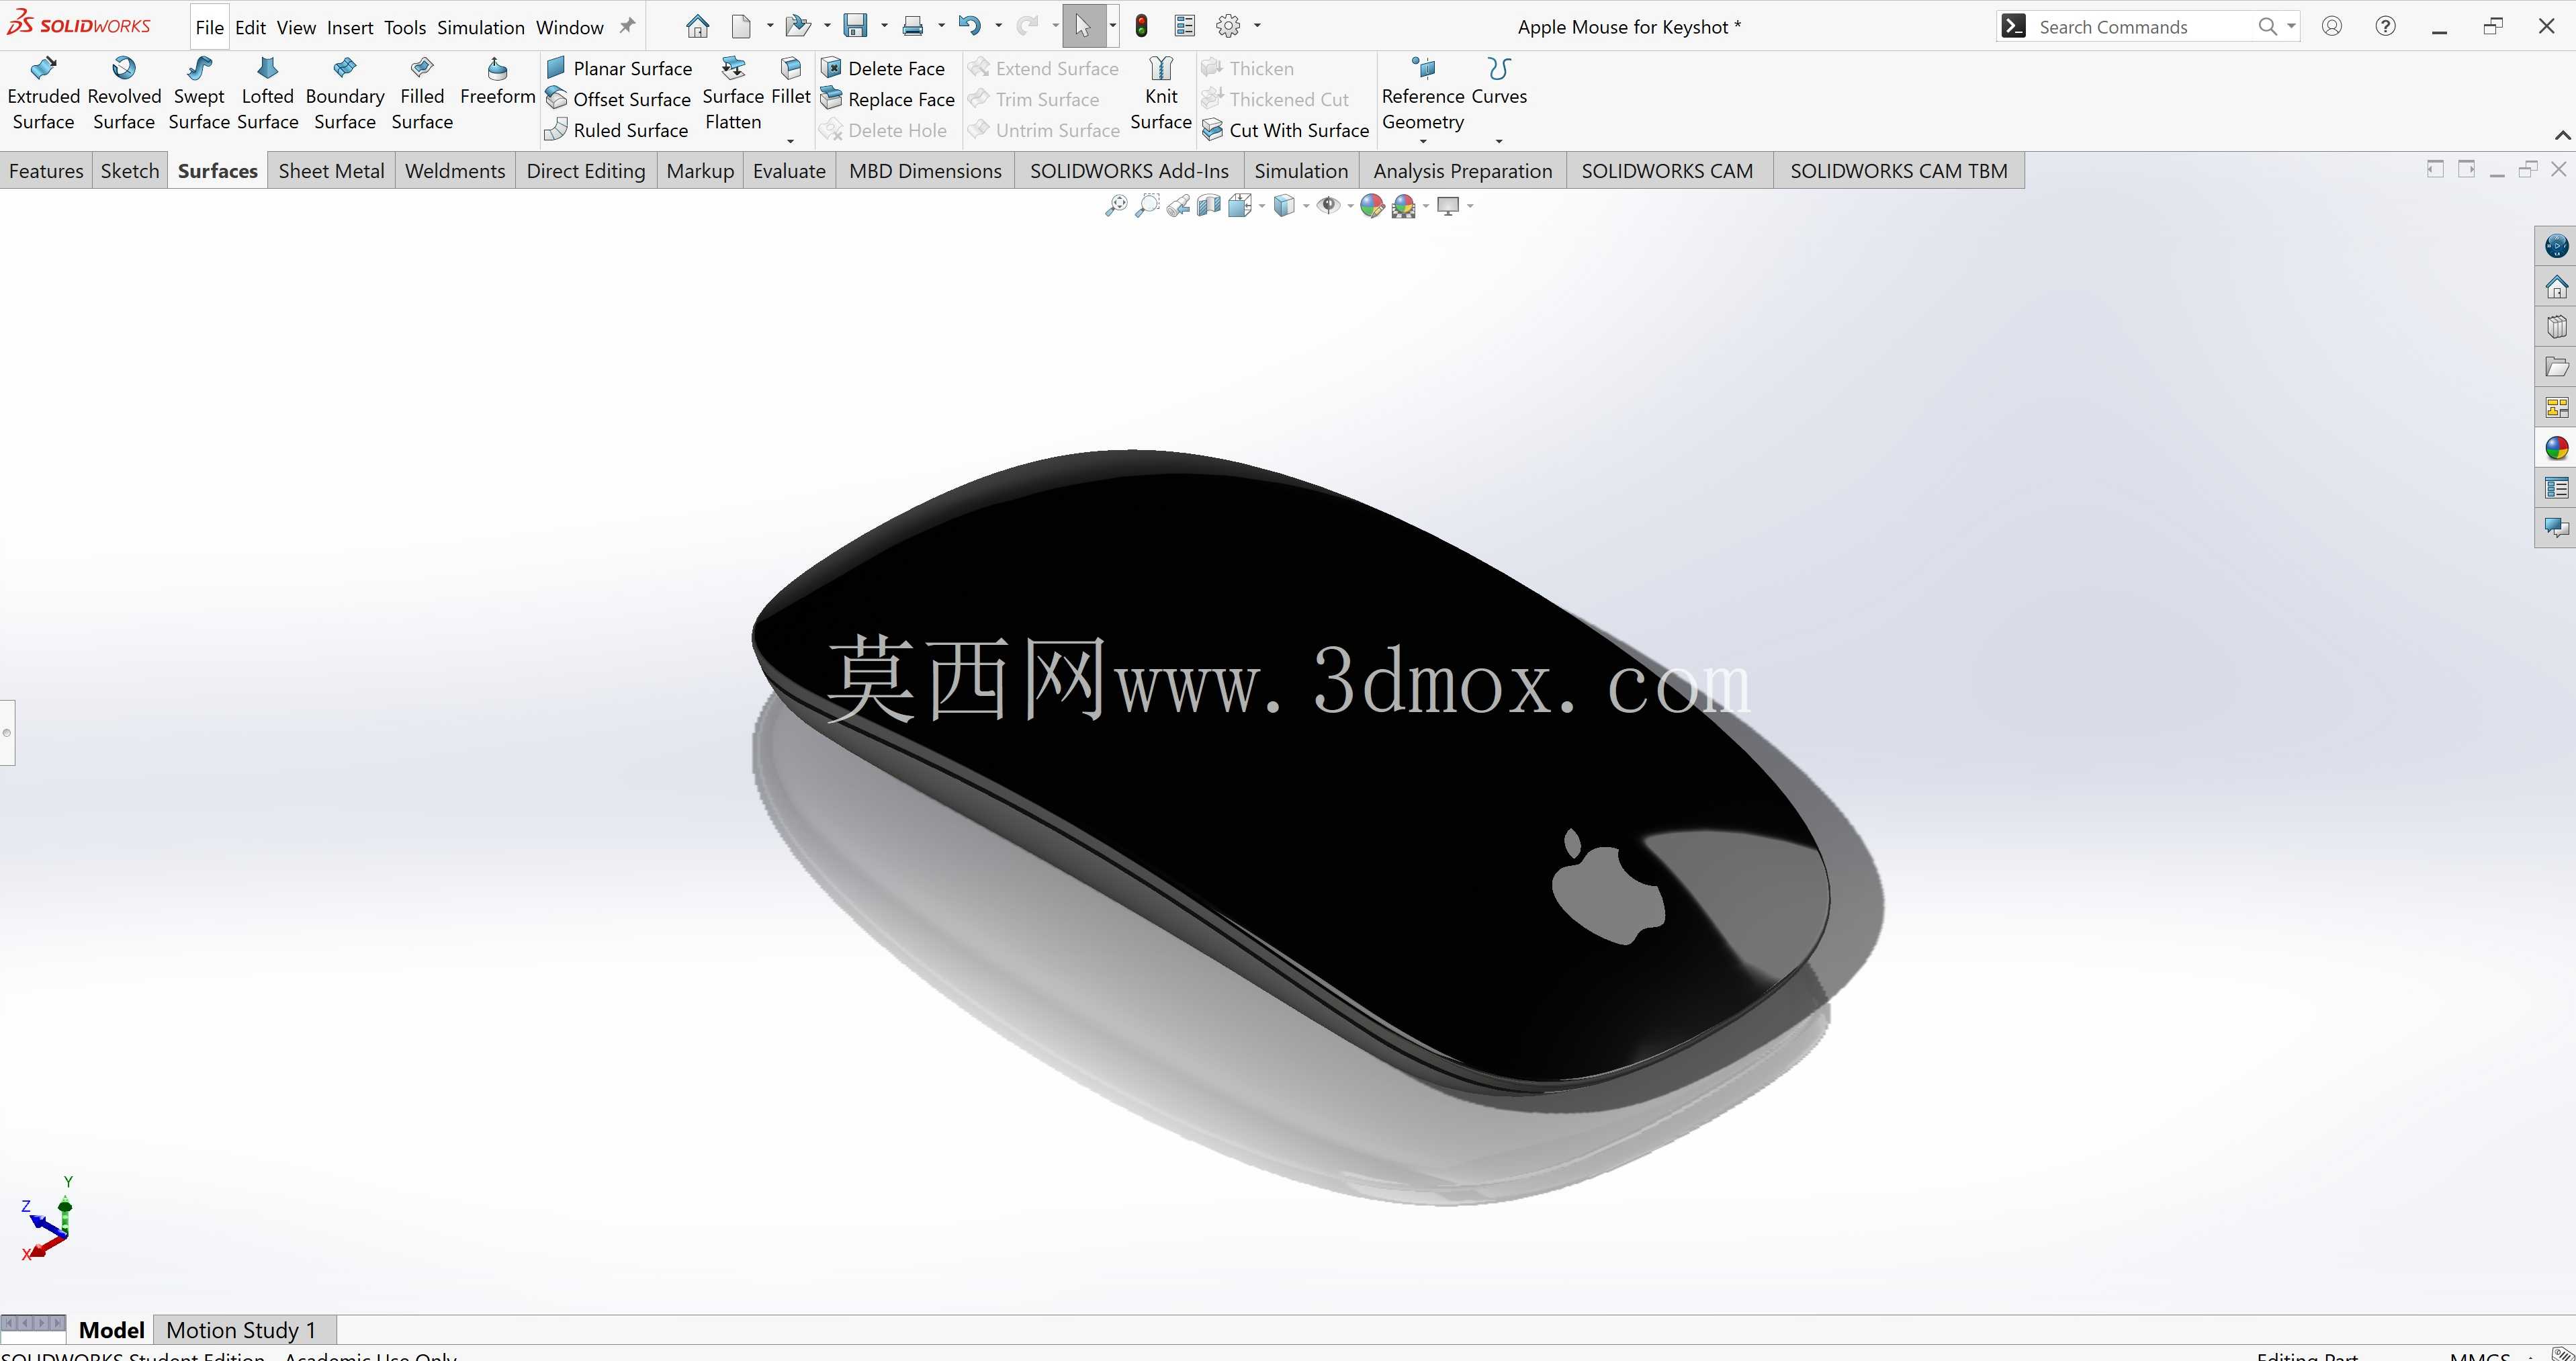Open the View Palette task pane
The width and height of the screenshot is (2576, 1361).
(2556, 408)
